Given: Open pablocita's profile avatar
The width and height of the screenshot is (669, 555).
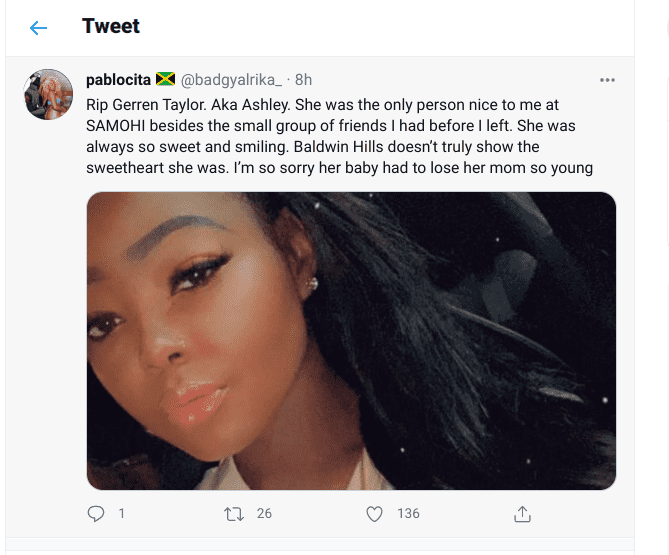Looking at the screenshot, I should click(49, 95).
